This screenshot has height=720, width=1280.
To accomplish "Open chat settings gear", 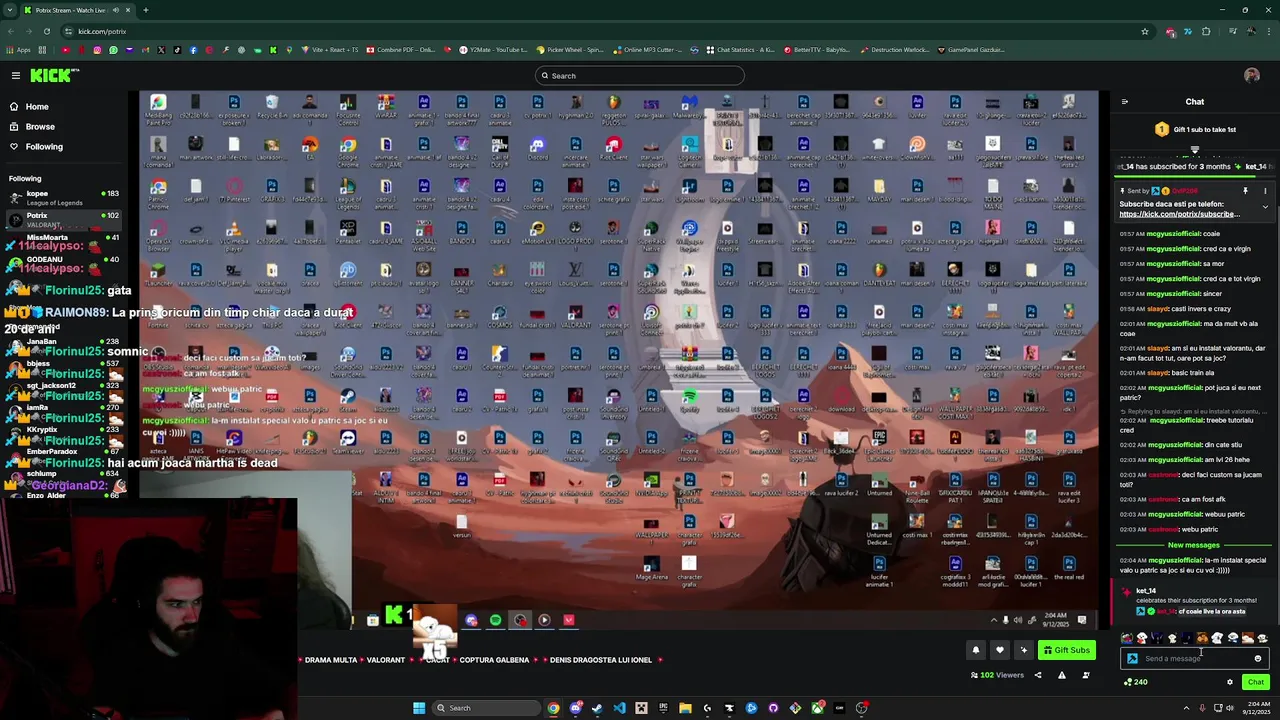I will [1230, 682].
